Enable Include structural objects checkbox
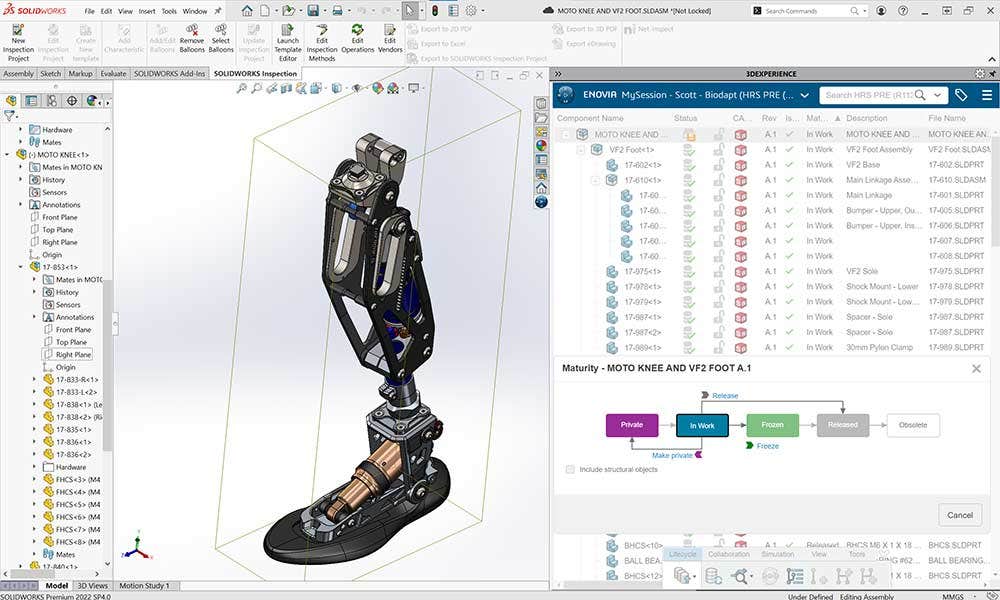This screenshot has height=600, width=1000. click(570, 469)
